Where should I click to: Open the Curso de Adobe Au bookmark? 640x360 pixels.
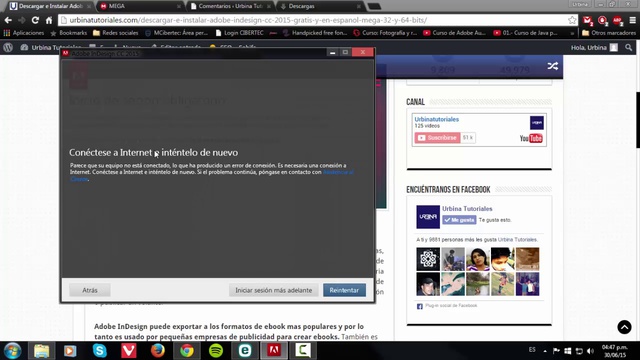[455, 33]
